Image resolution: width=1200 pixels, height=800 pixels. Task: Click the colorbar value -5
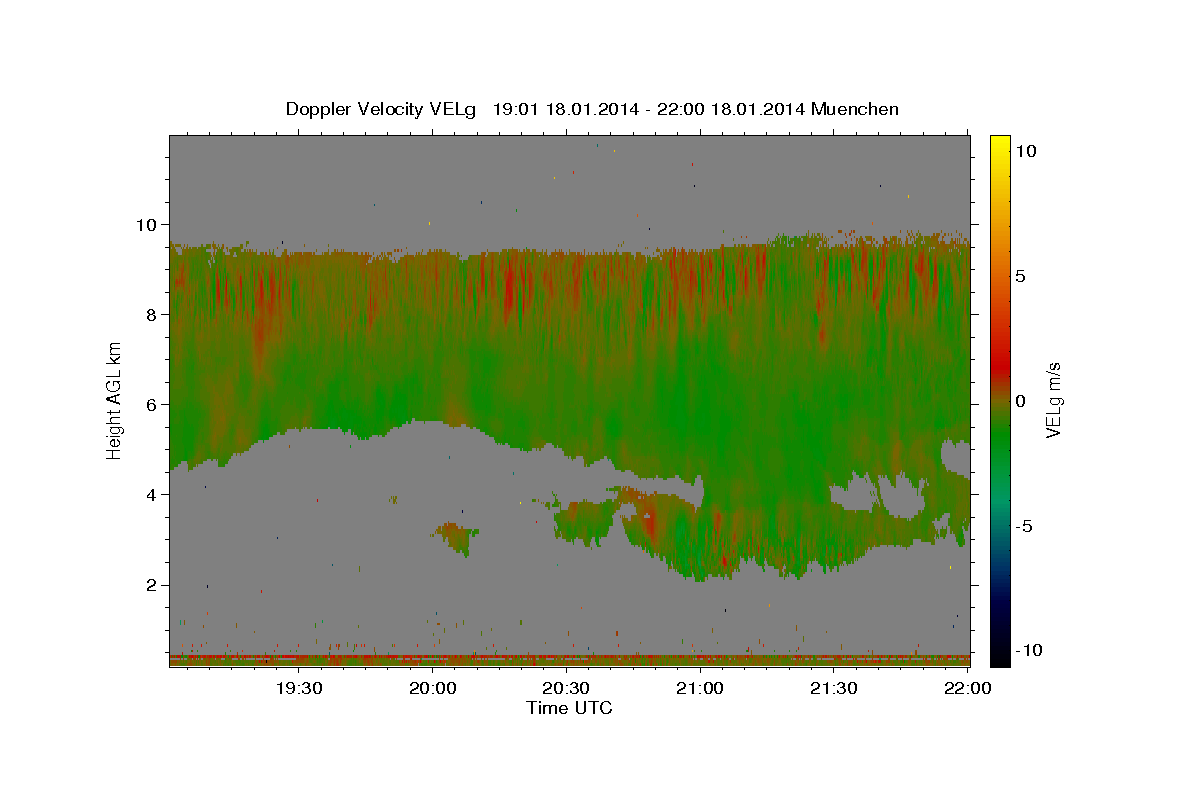tap(1025, 526)
